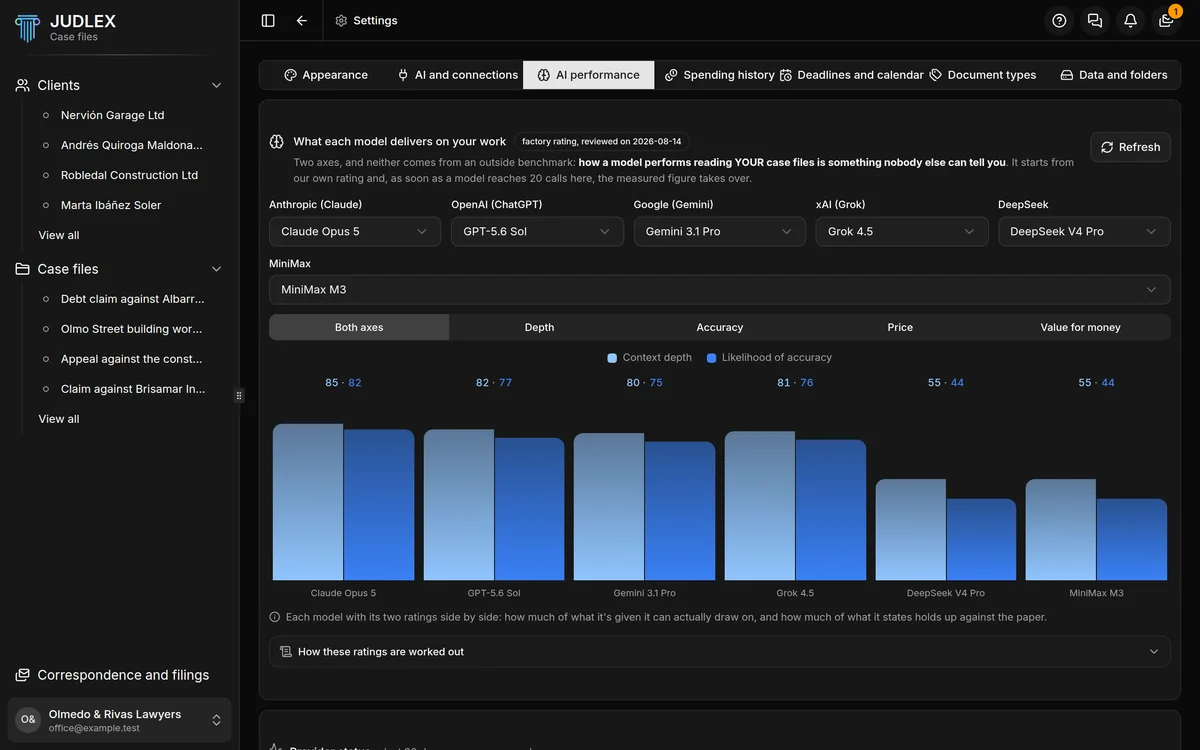Go back using the left arrow icon
The height and width of the screenshot is (750, 1200).
(302, 20)
